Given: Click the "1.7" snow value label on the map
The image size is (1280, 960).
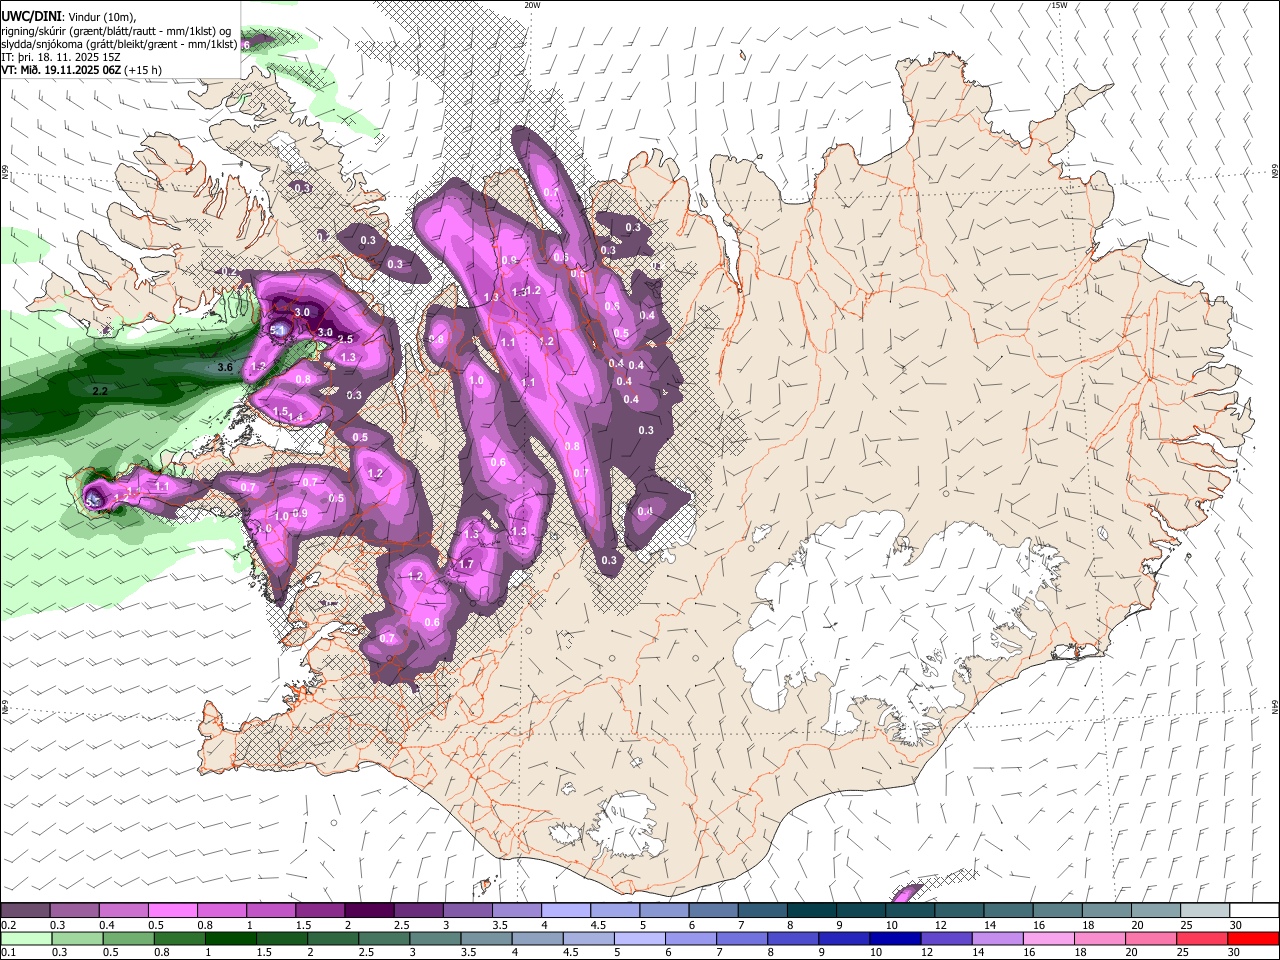Looking at the screenshot, I should tap(466, 565).
